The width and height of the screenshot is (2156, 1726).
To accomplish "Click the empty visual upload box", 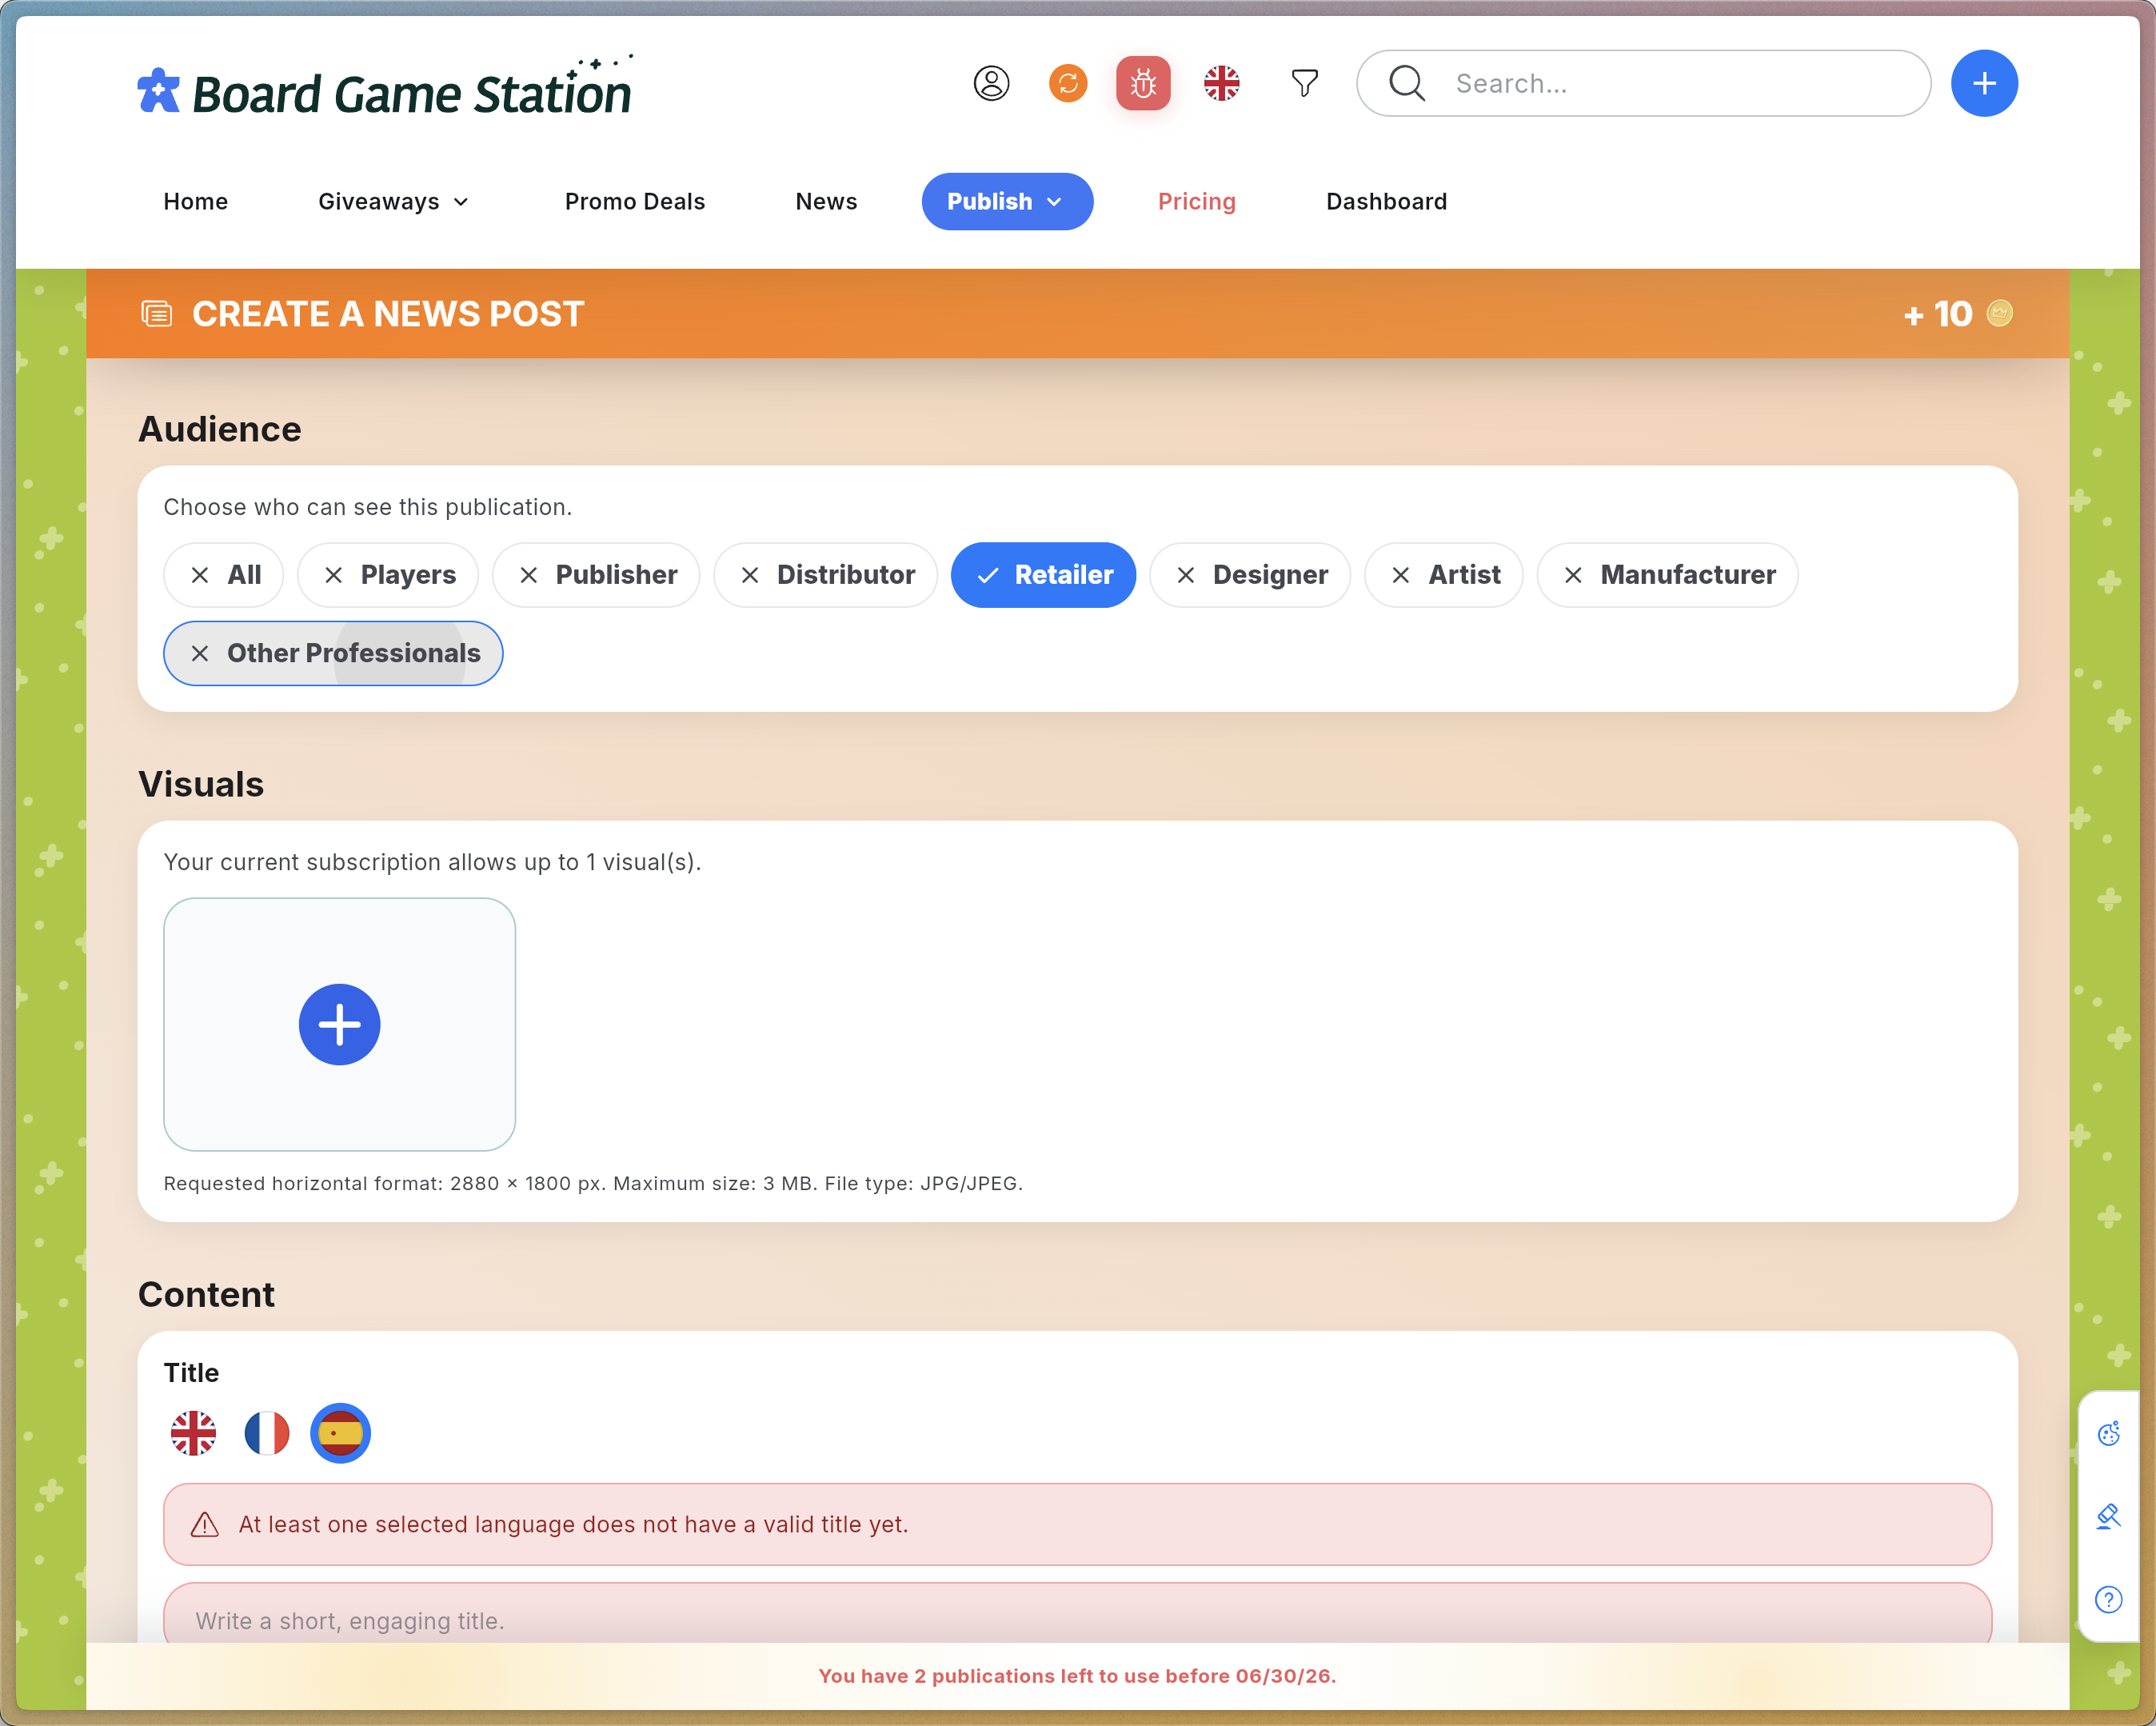I will coord(339,1024).
